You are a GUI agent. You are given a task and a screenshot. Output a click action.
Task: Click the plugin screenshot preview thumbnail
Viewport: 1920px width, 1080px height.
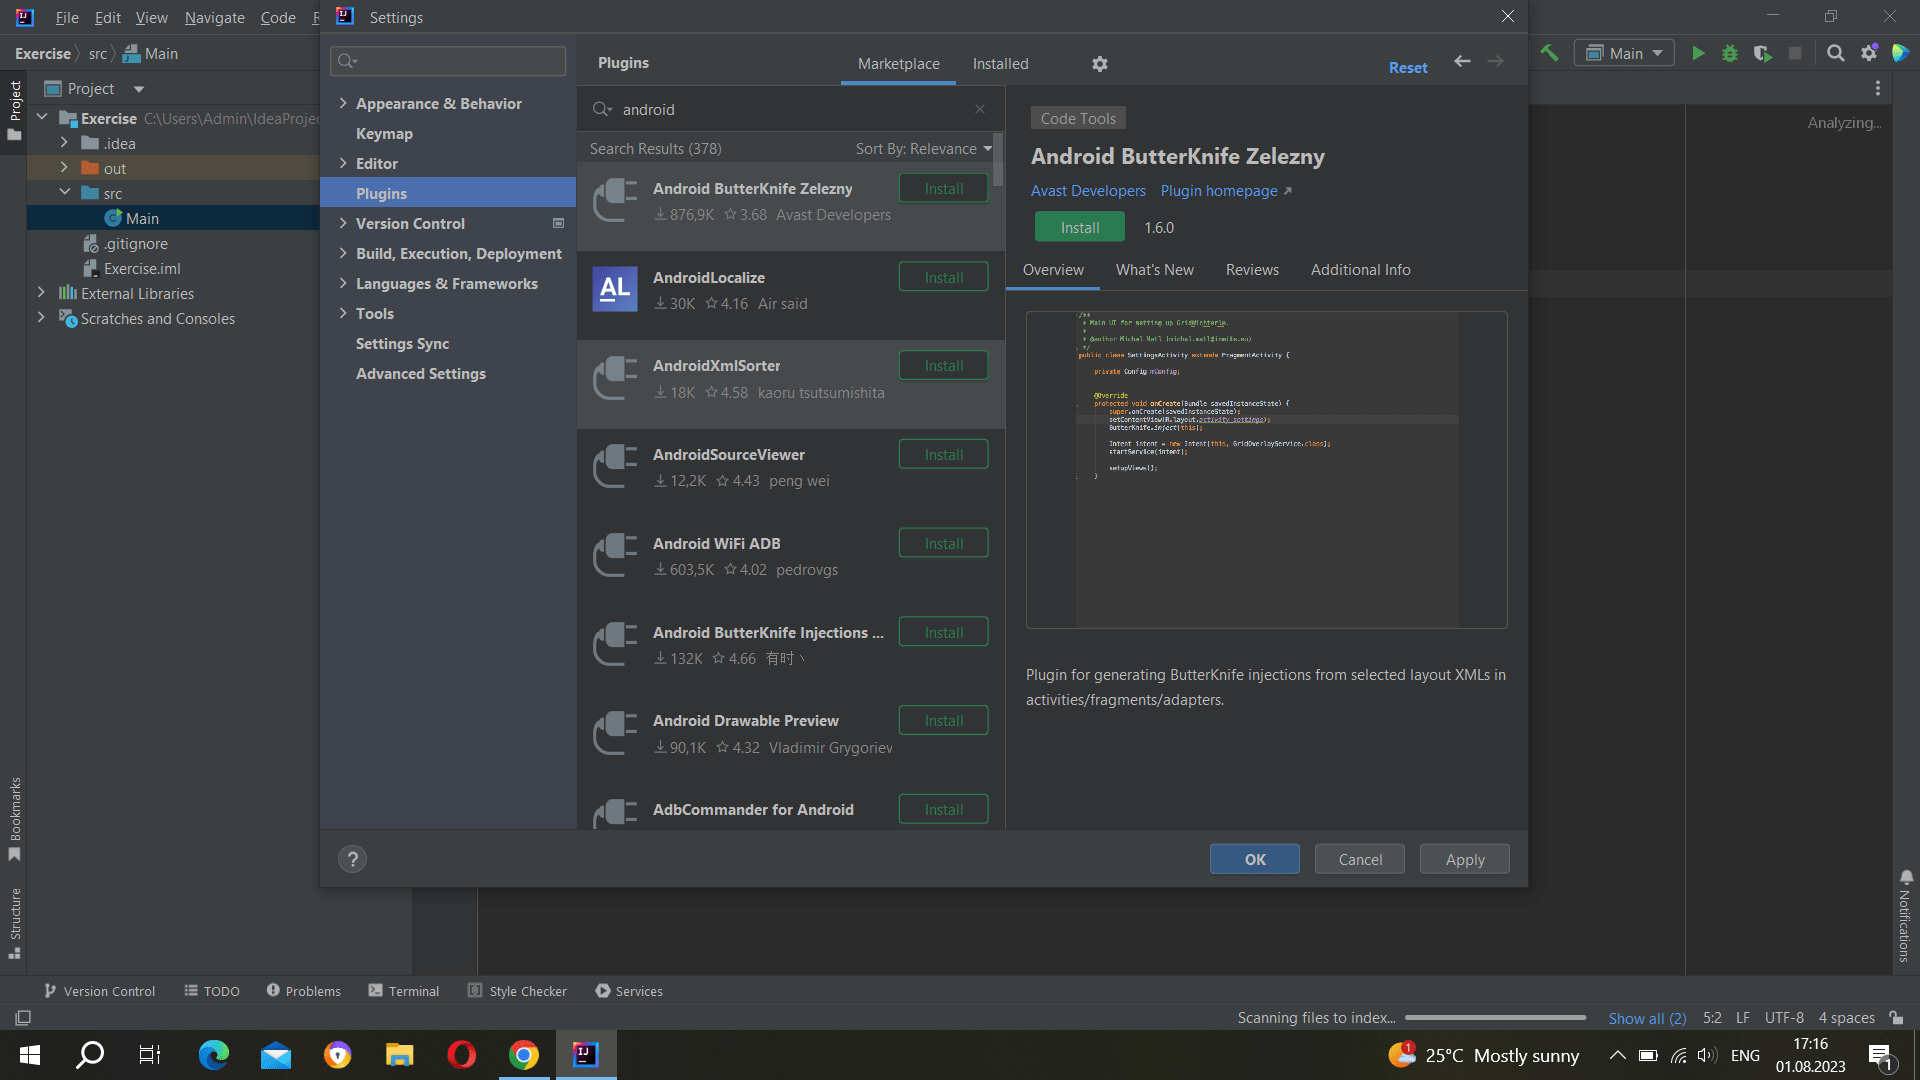[1266, 470]
